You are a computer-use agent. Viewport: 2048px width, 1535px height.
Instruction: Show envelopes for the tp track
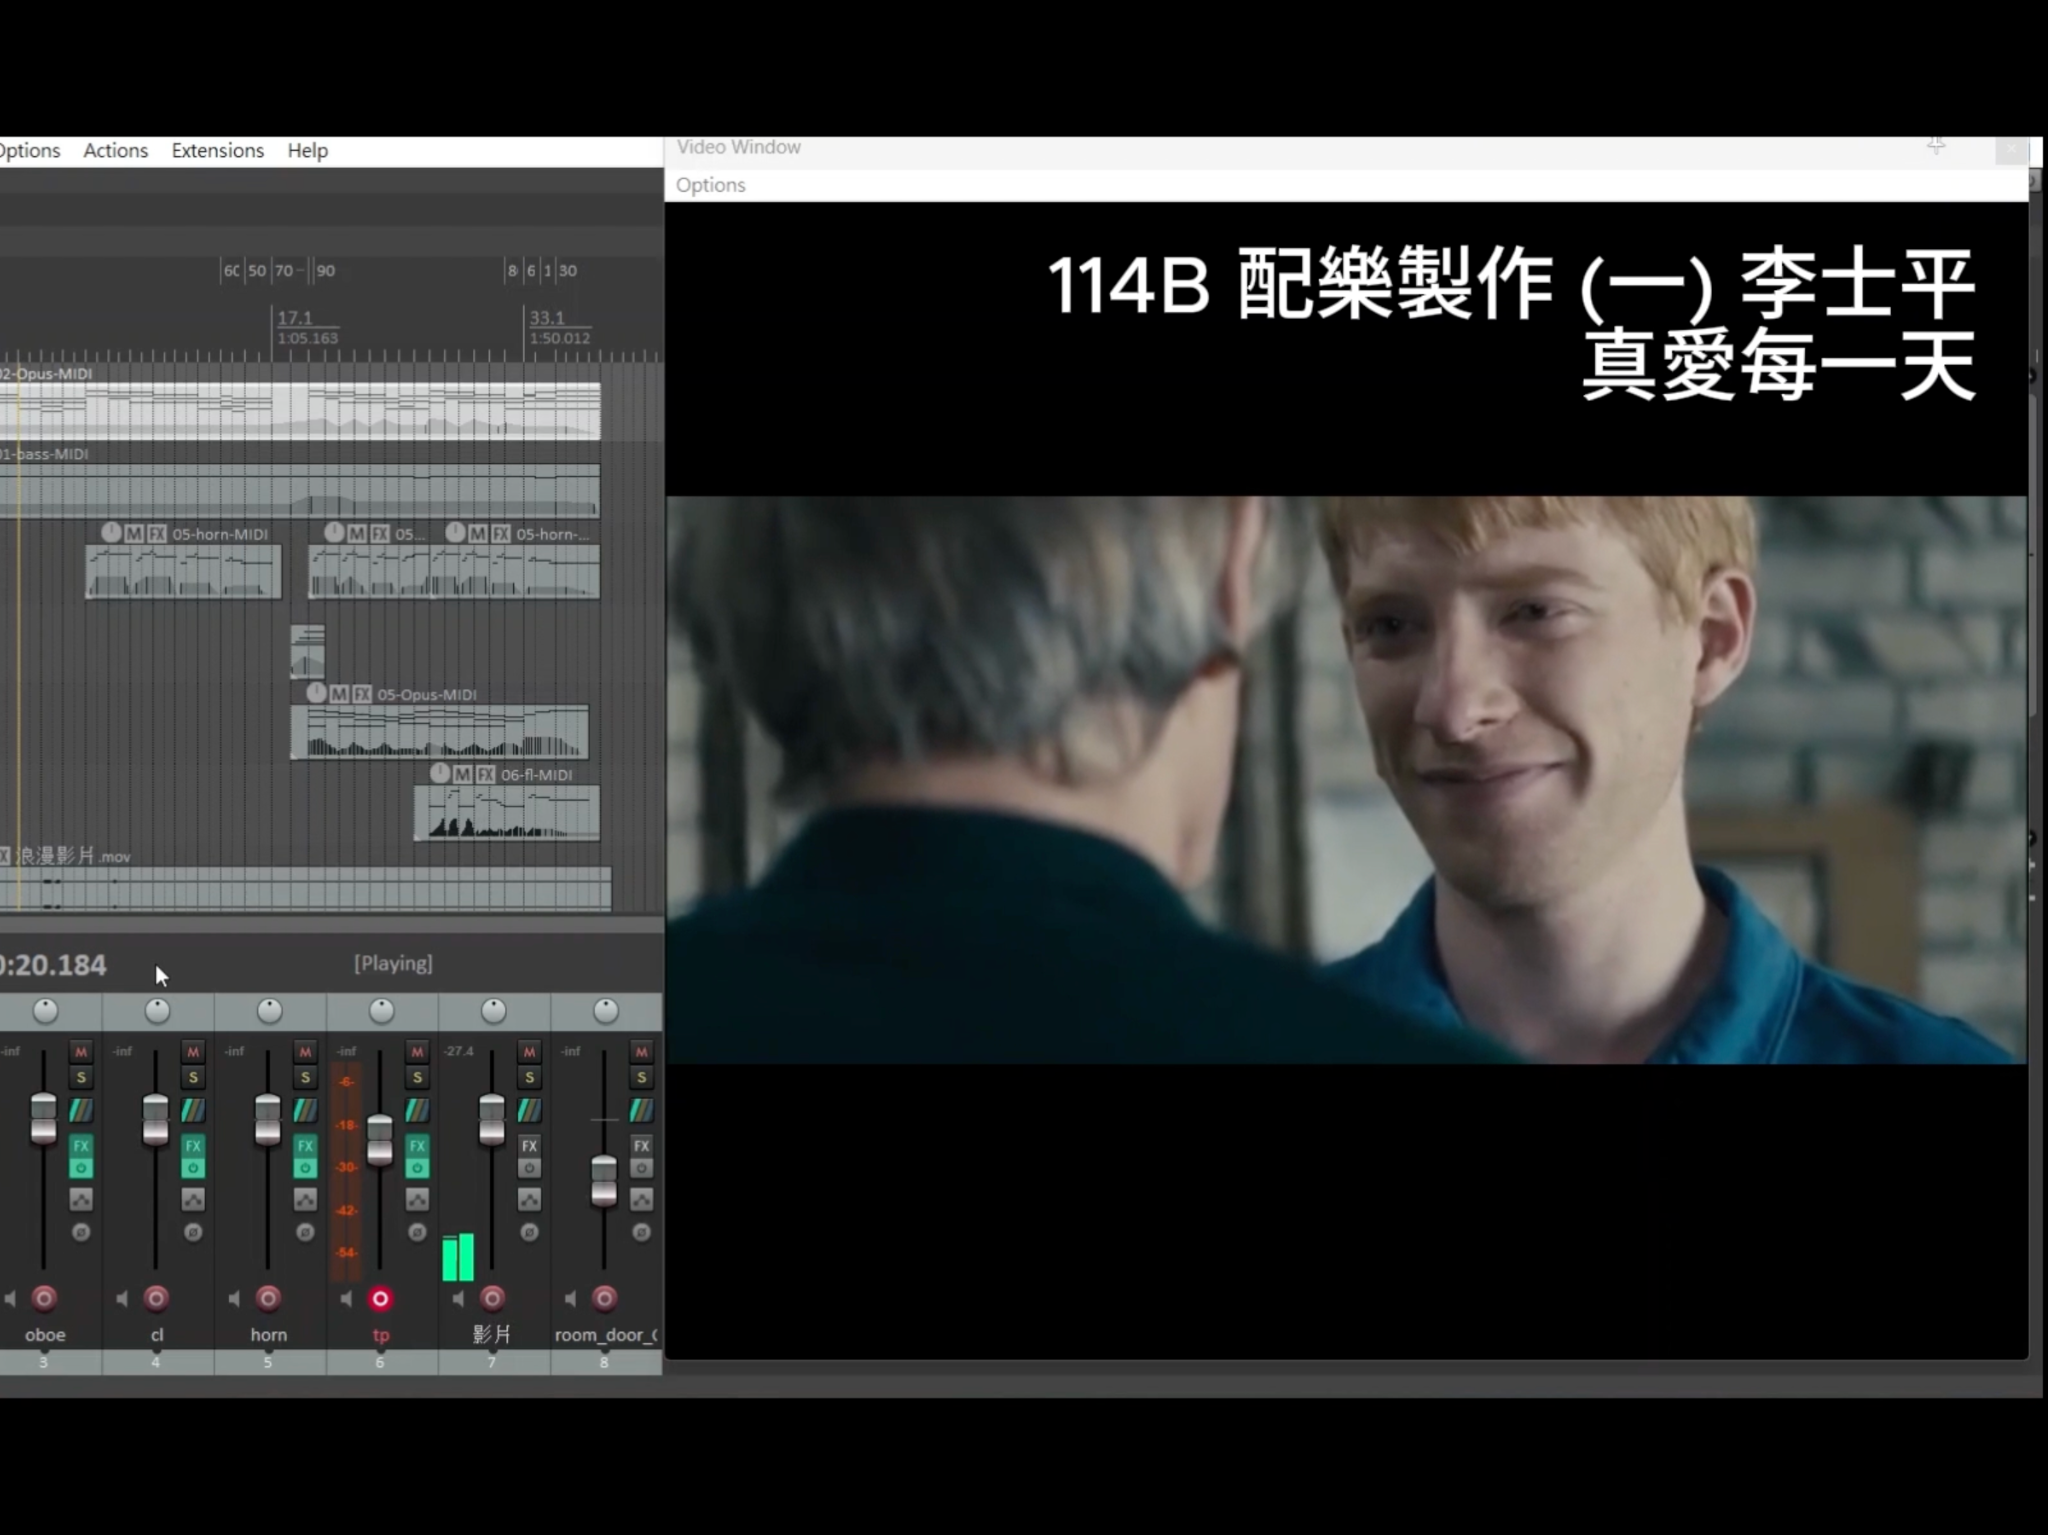click(417, 1199)
